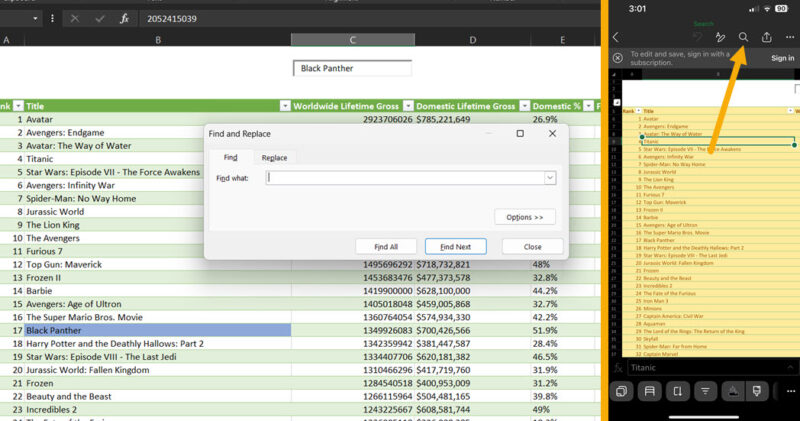The image size is (800, 421).
Task: Close Find and Replace with the X
Action: coord(553,134)
